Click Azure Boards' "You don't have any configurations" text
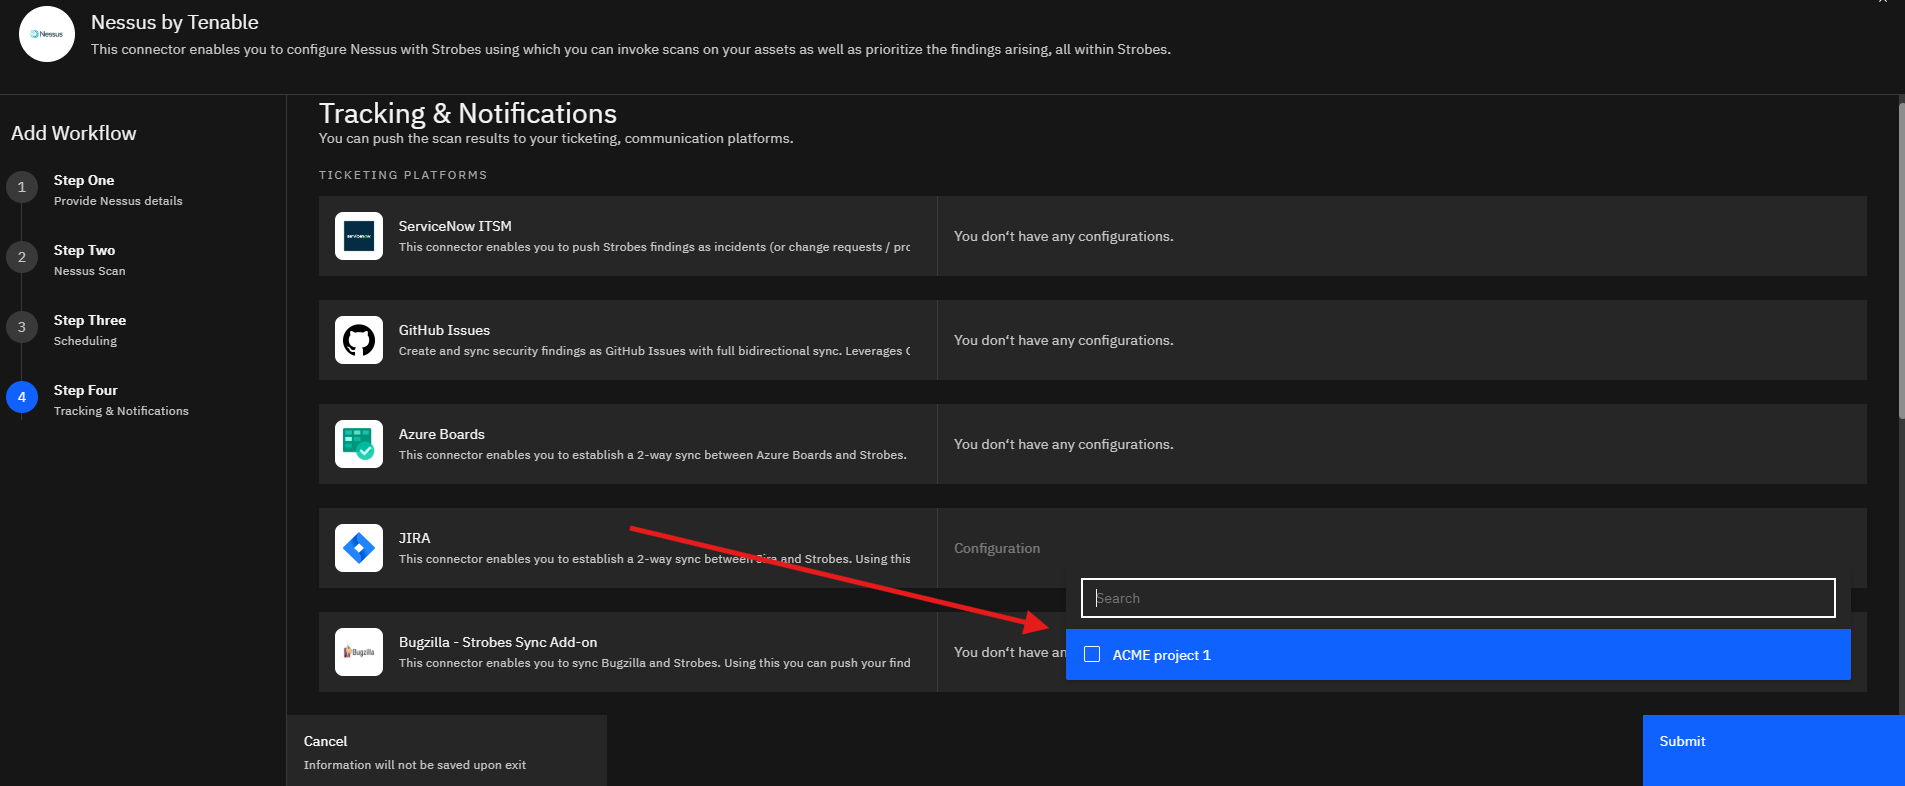The width and height of the screenshot is (1905, 786). click(x=1064, y=444)
